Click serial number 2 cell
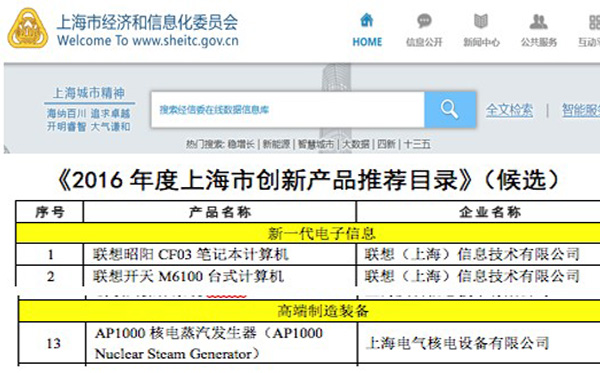This screenshot has width=600, height=373. pyautogui.click(x=50, y=276)
